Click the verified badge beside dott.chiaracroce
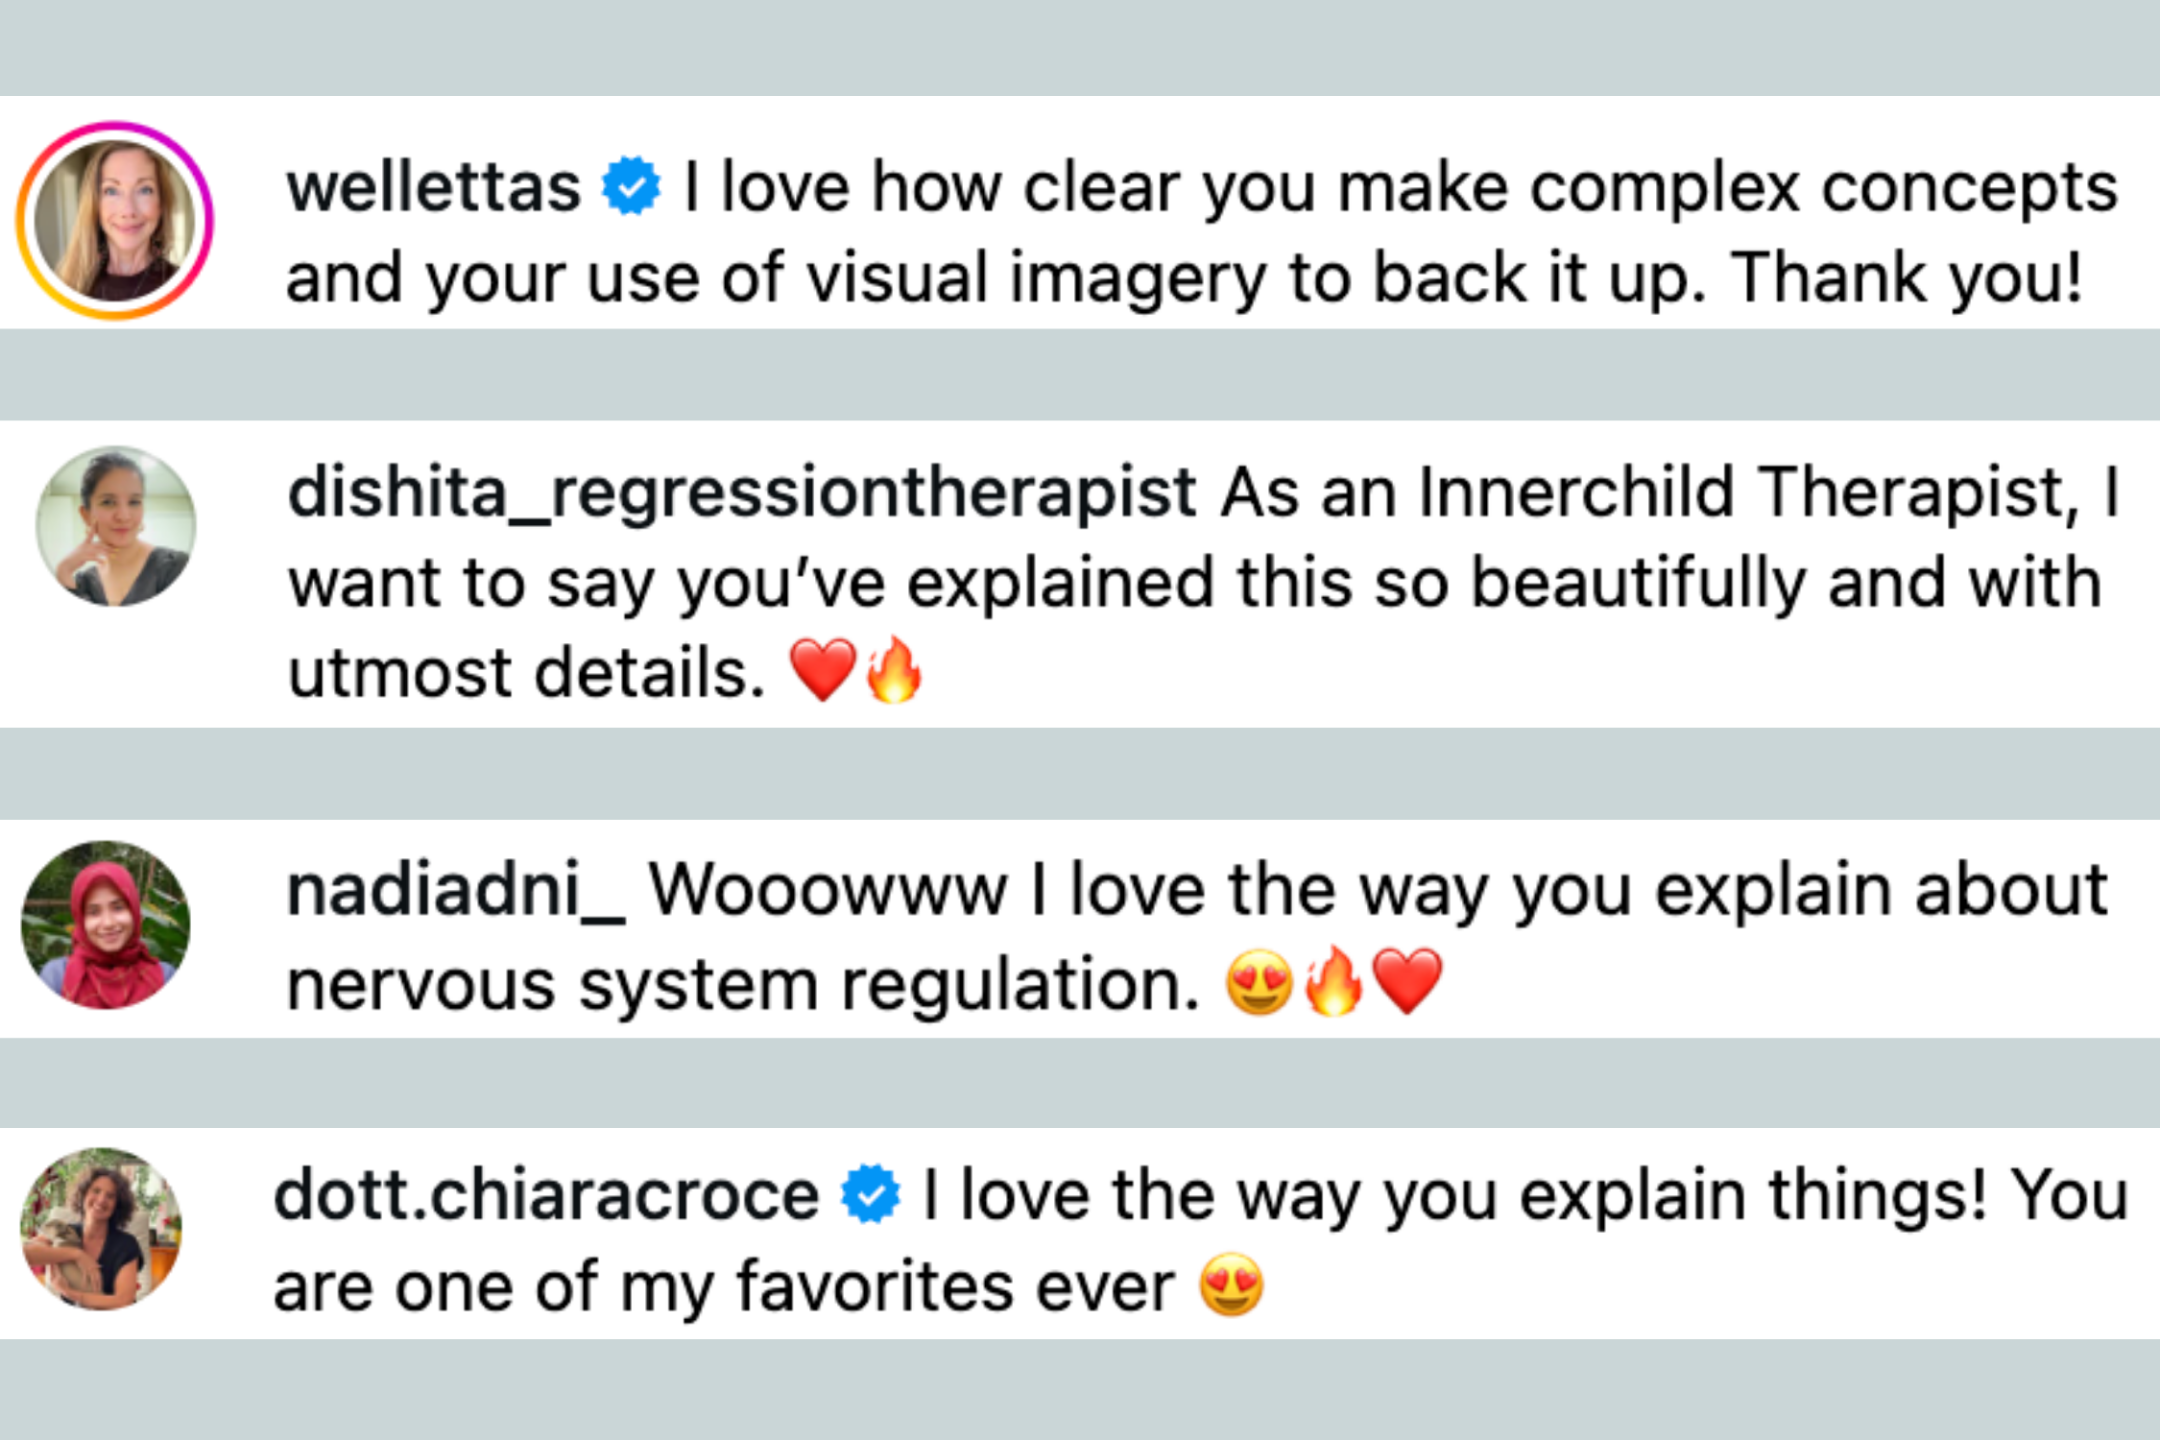 [870, 1194]
